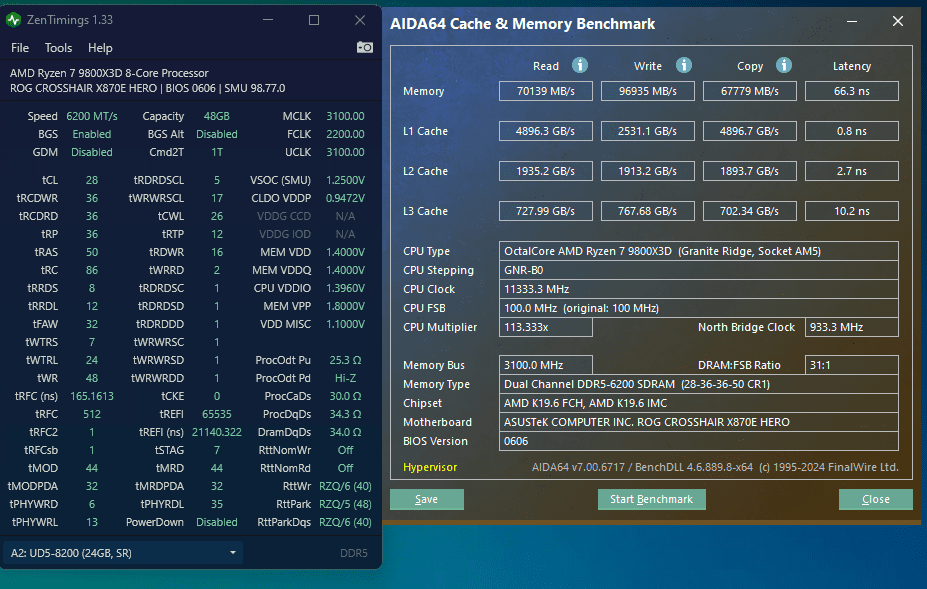Click the BIOS Version 0606 field
This screenshot has width=927, height=589.
[699, 441]
